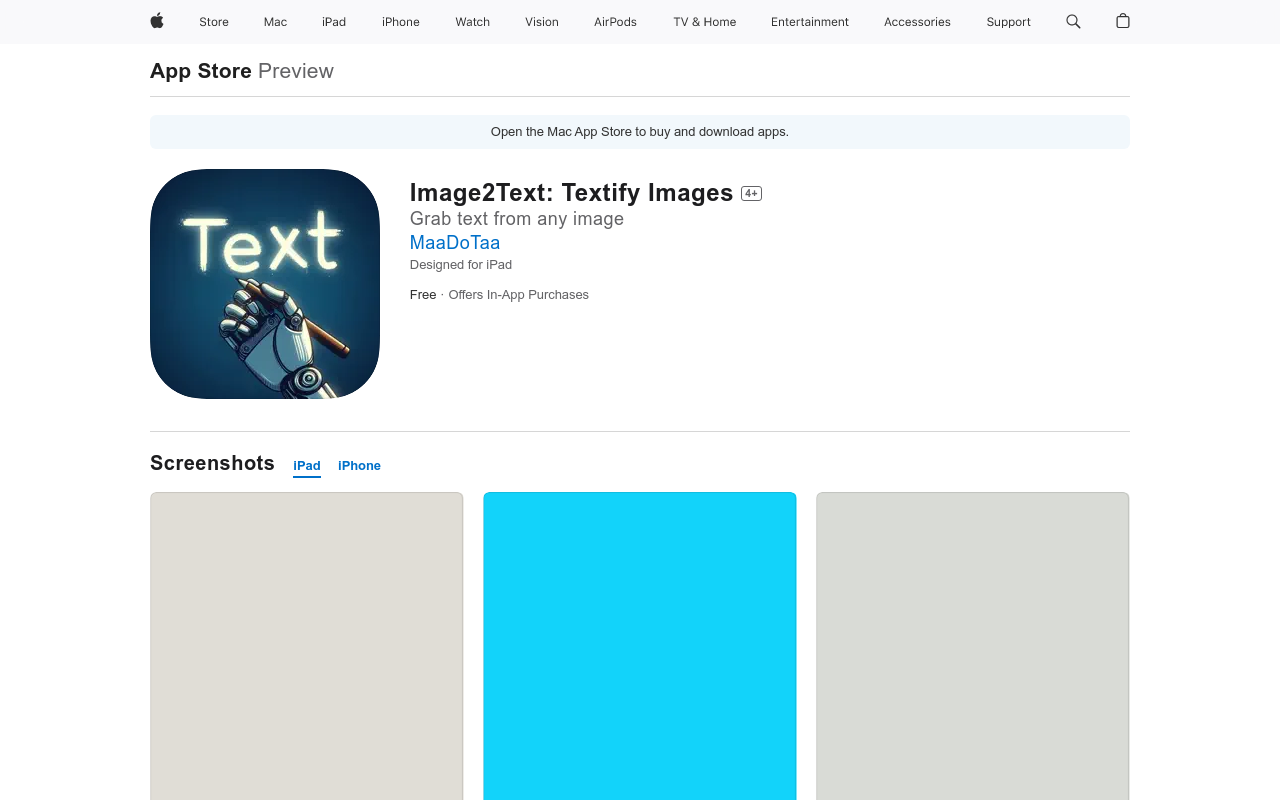Open the search magnifier icon
Screen dimensions: 1280x800
[x=1073, y=21]
